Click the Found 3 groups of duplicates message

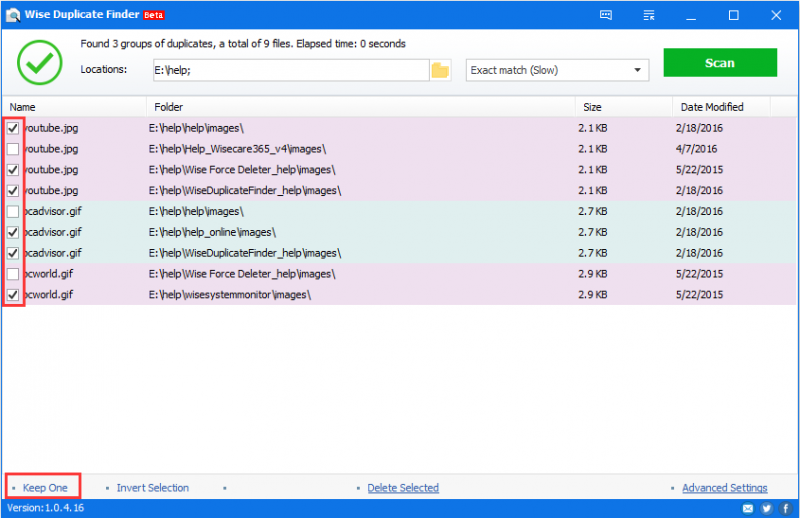pyautogui.click(x=243, y=44)
